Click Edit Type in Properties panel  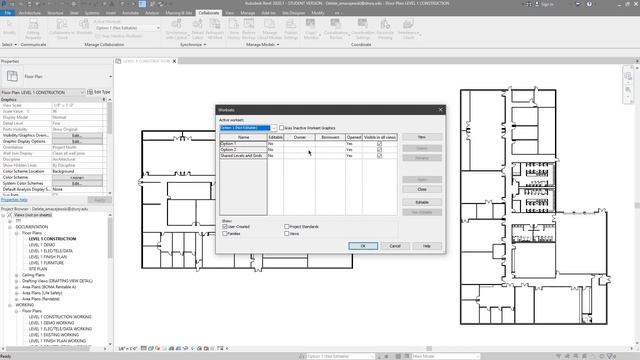point(99,92)
